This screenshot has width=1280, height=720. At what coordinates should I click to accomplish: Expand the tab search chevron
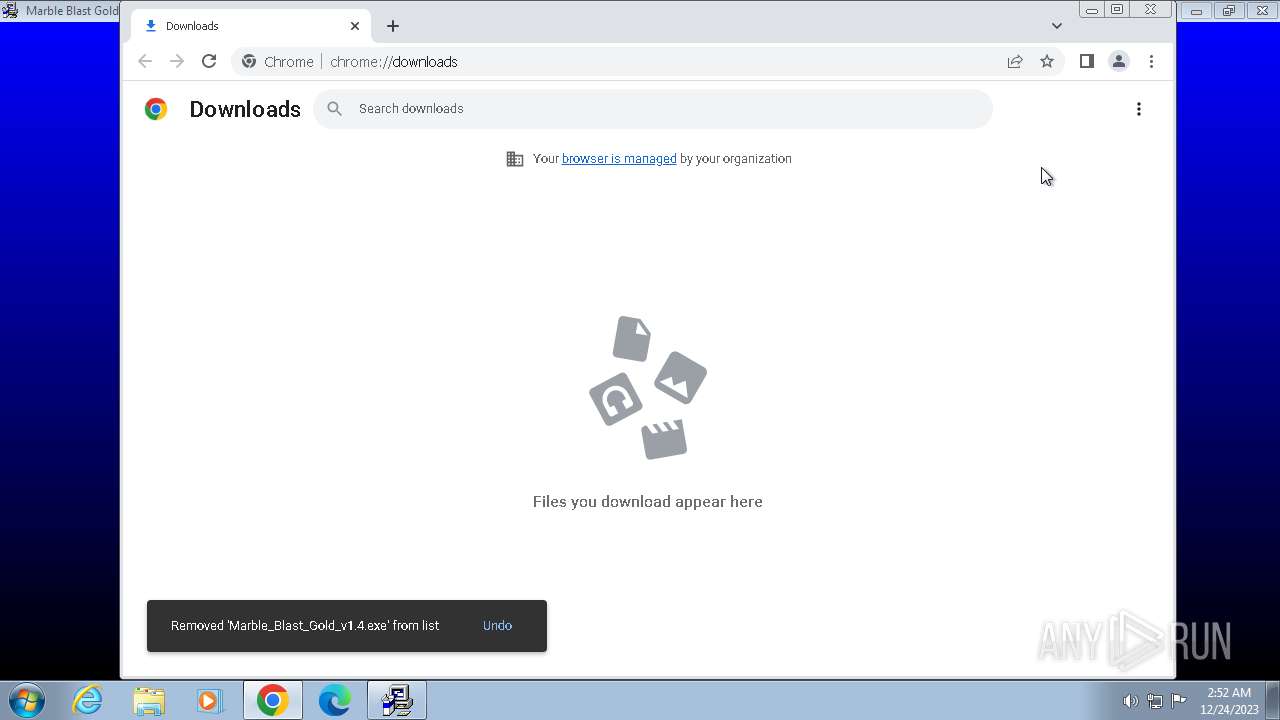[x=1057, y=26]
